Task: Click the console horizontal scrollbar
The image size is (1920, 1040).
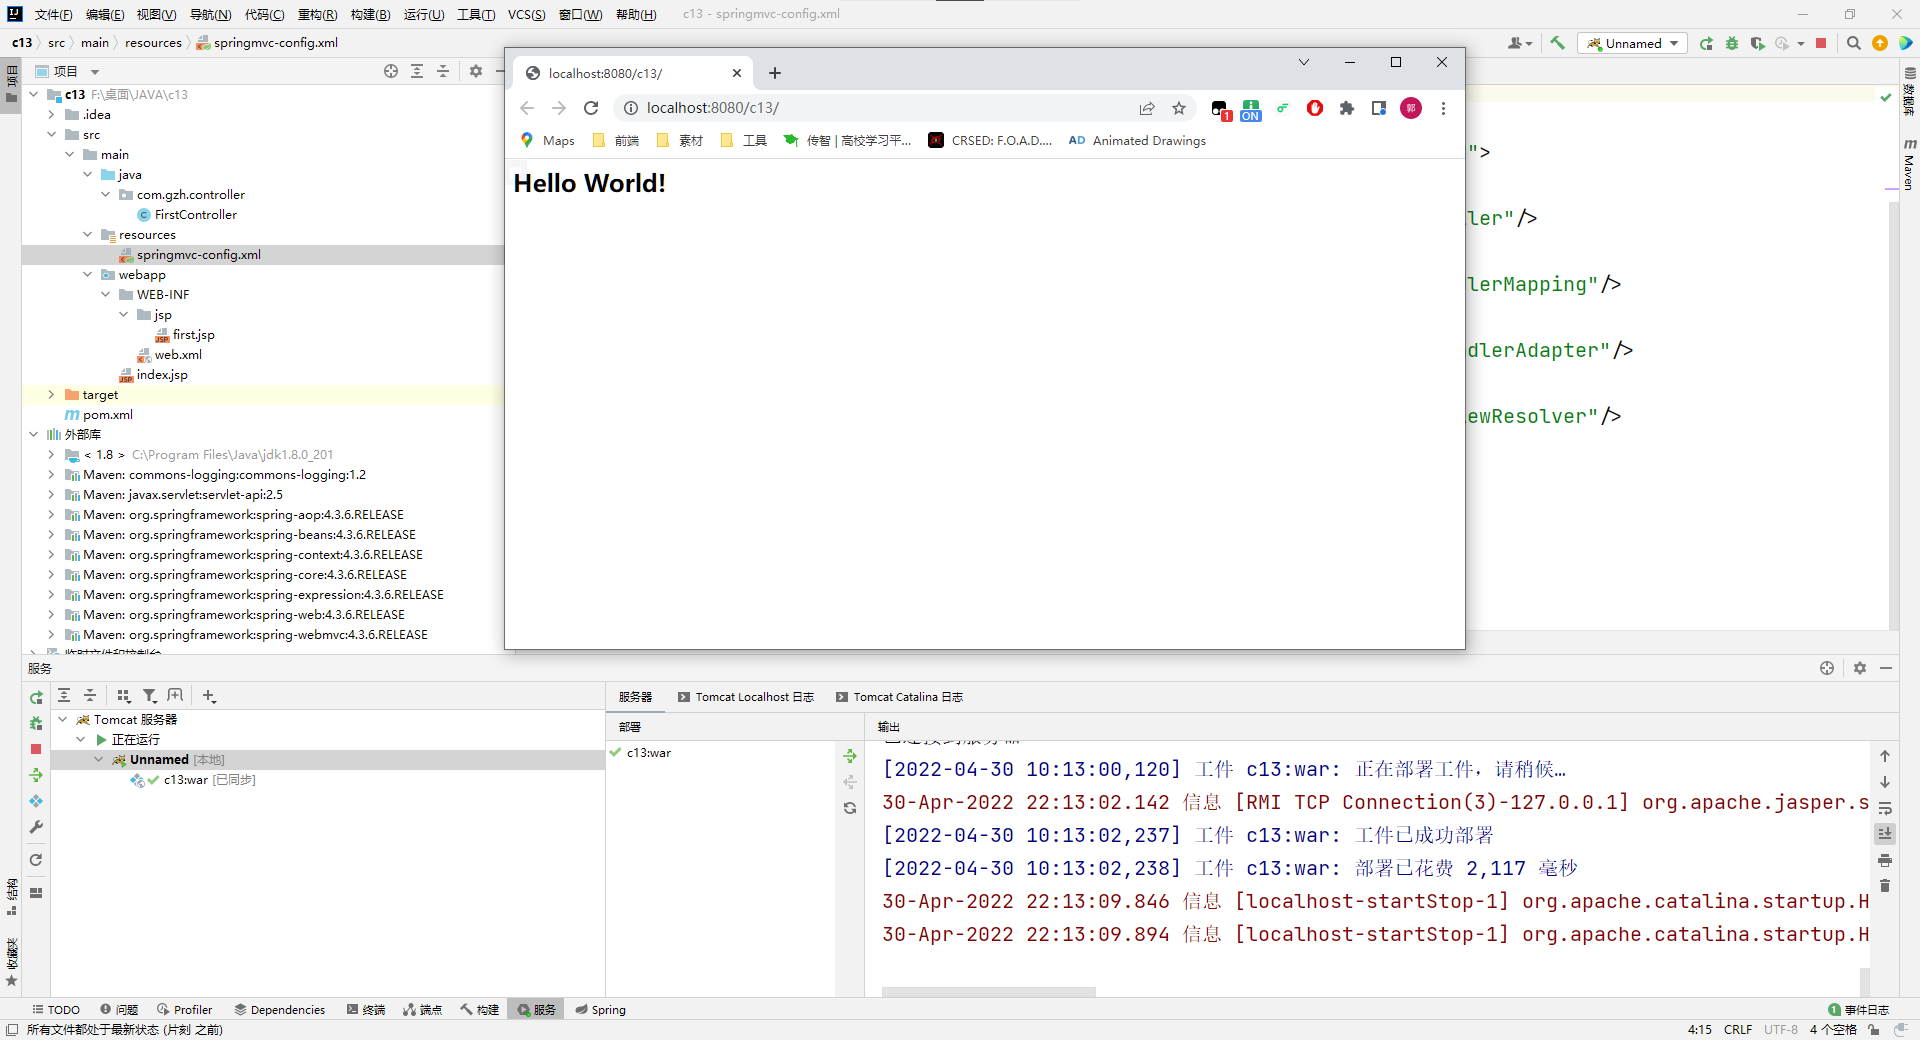Action: pyautogui.click(x=988, y=992)
